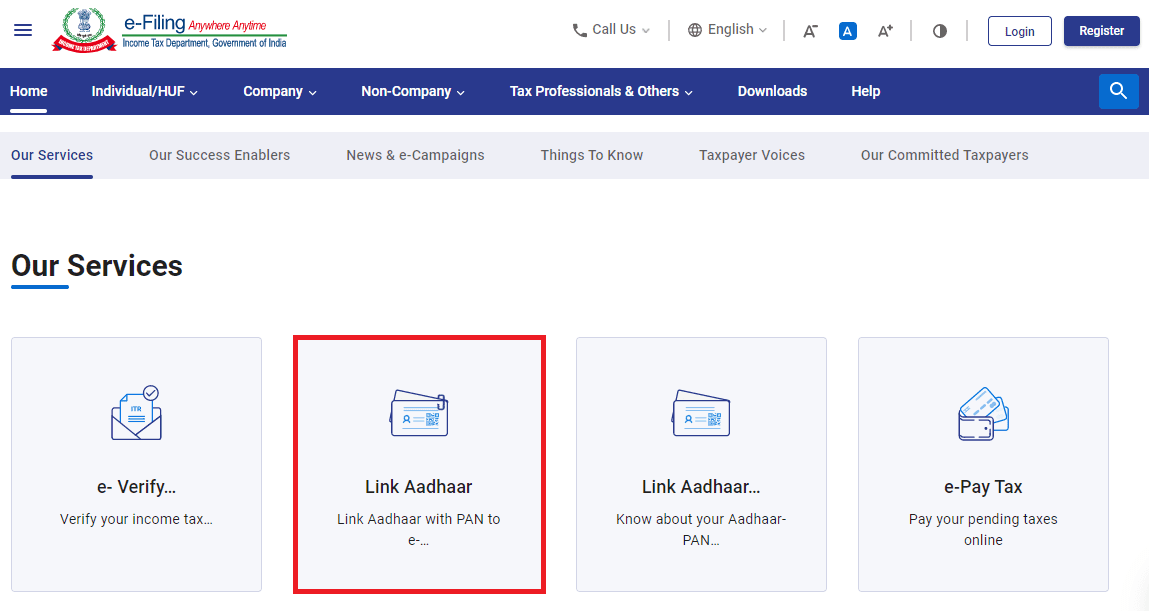Expand the Non-Company menu

pyautogui.click(x=413, y=92)
